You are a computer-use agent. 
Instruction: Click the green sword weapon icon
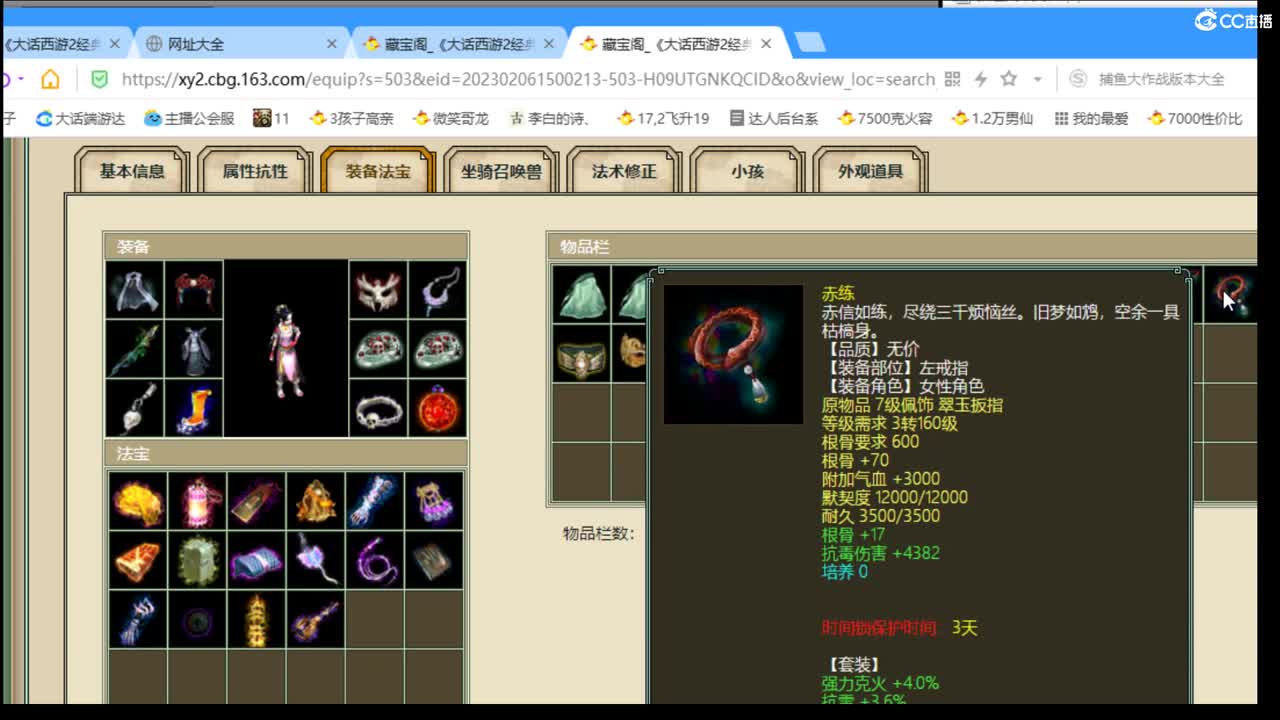point(135,349)
